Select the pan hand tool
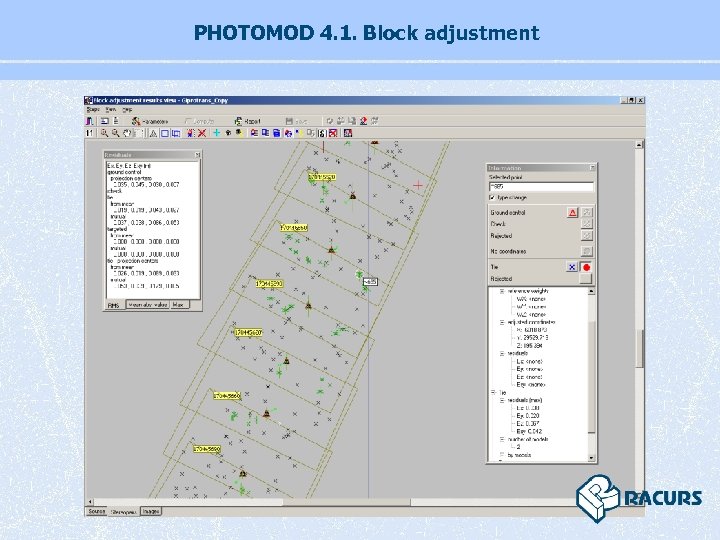Image resolution: width=720 pixels, height=540 pixels. tap(127, 133)
